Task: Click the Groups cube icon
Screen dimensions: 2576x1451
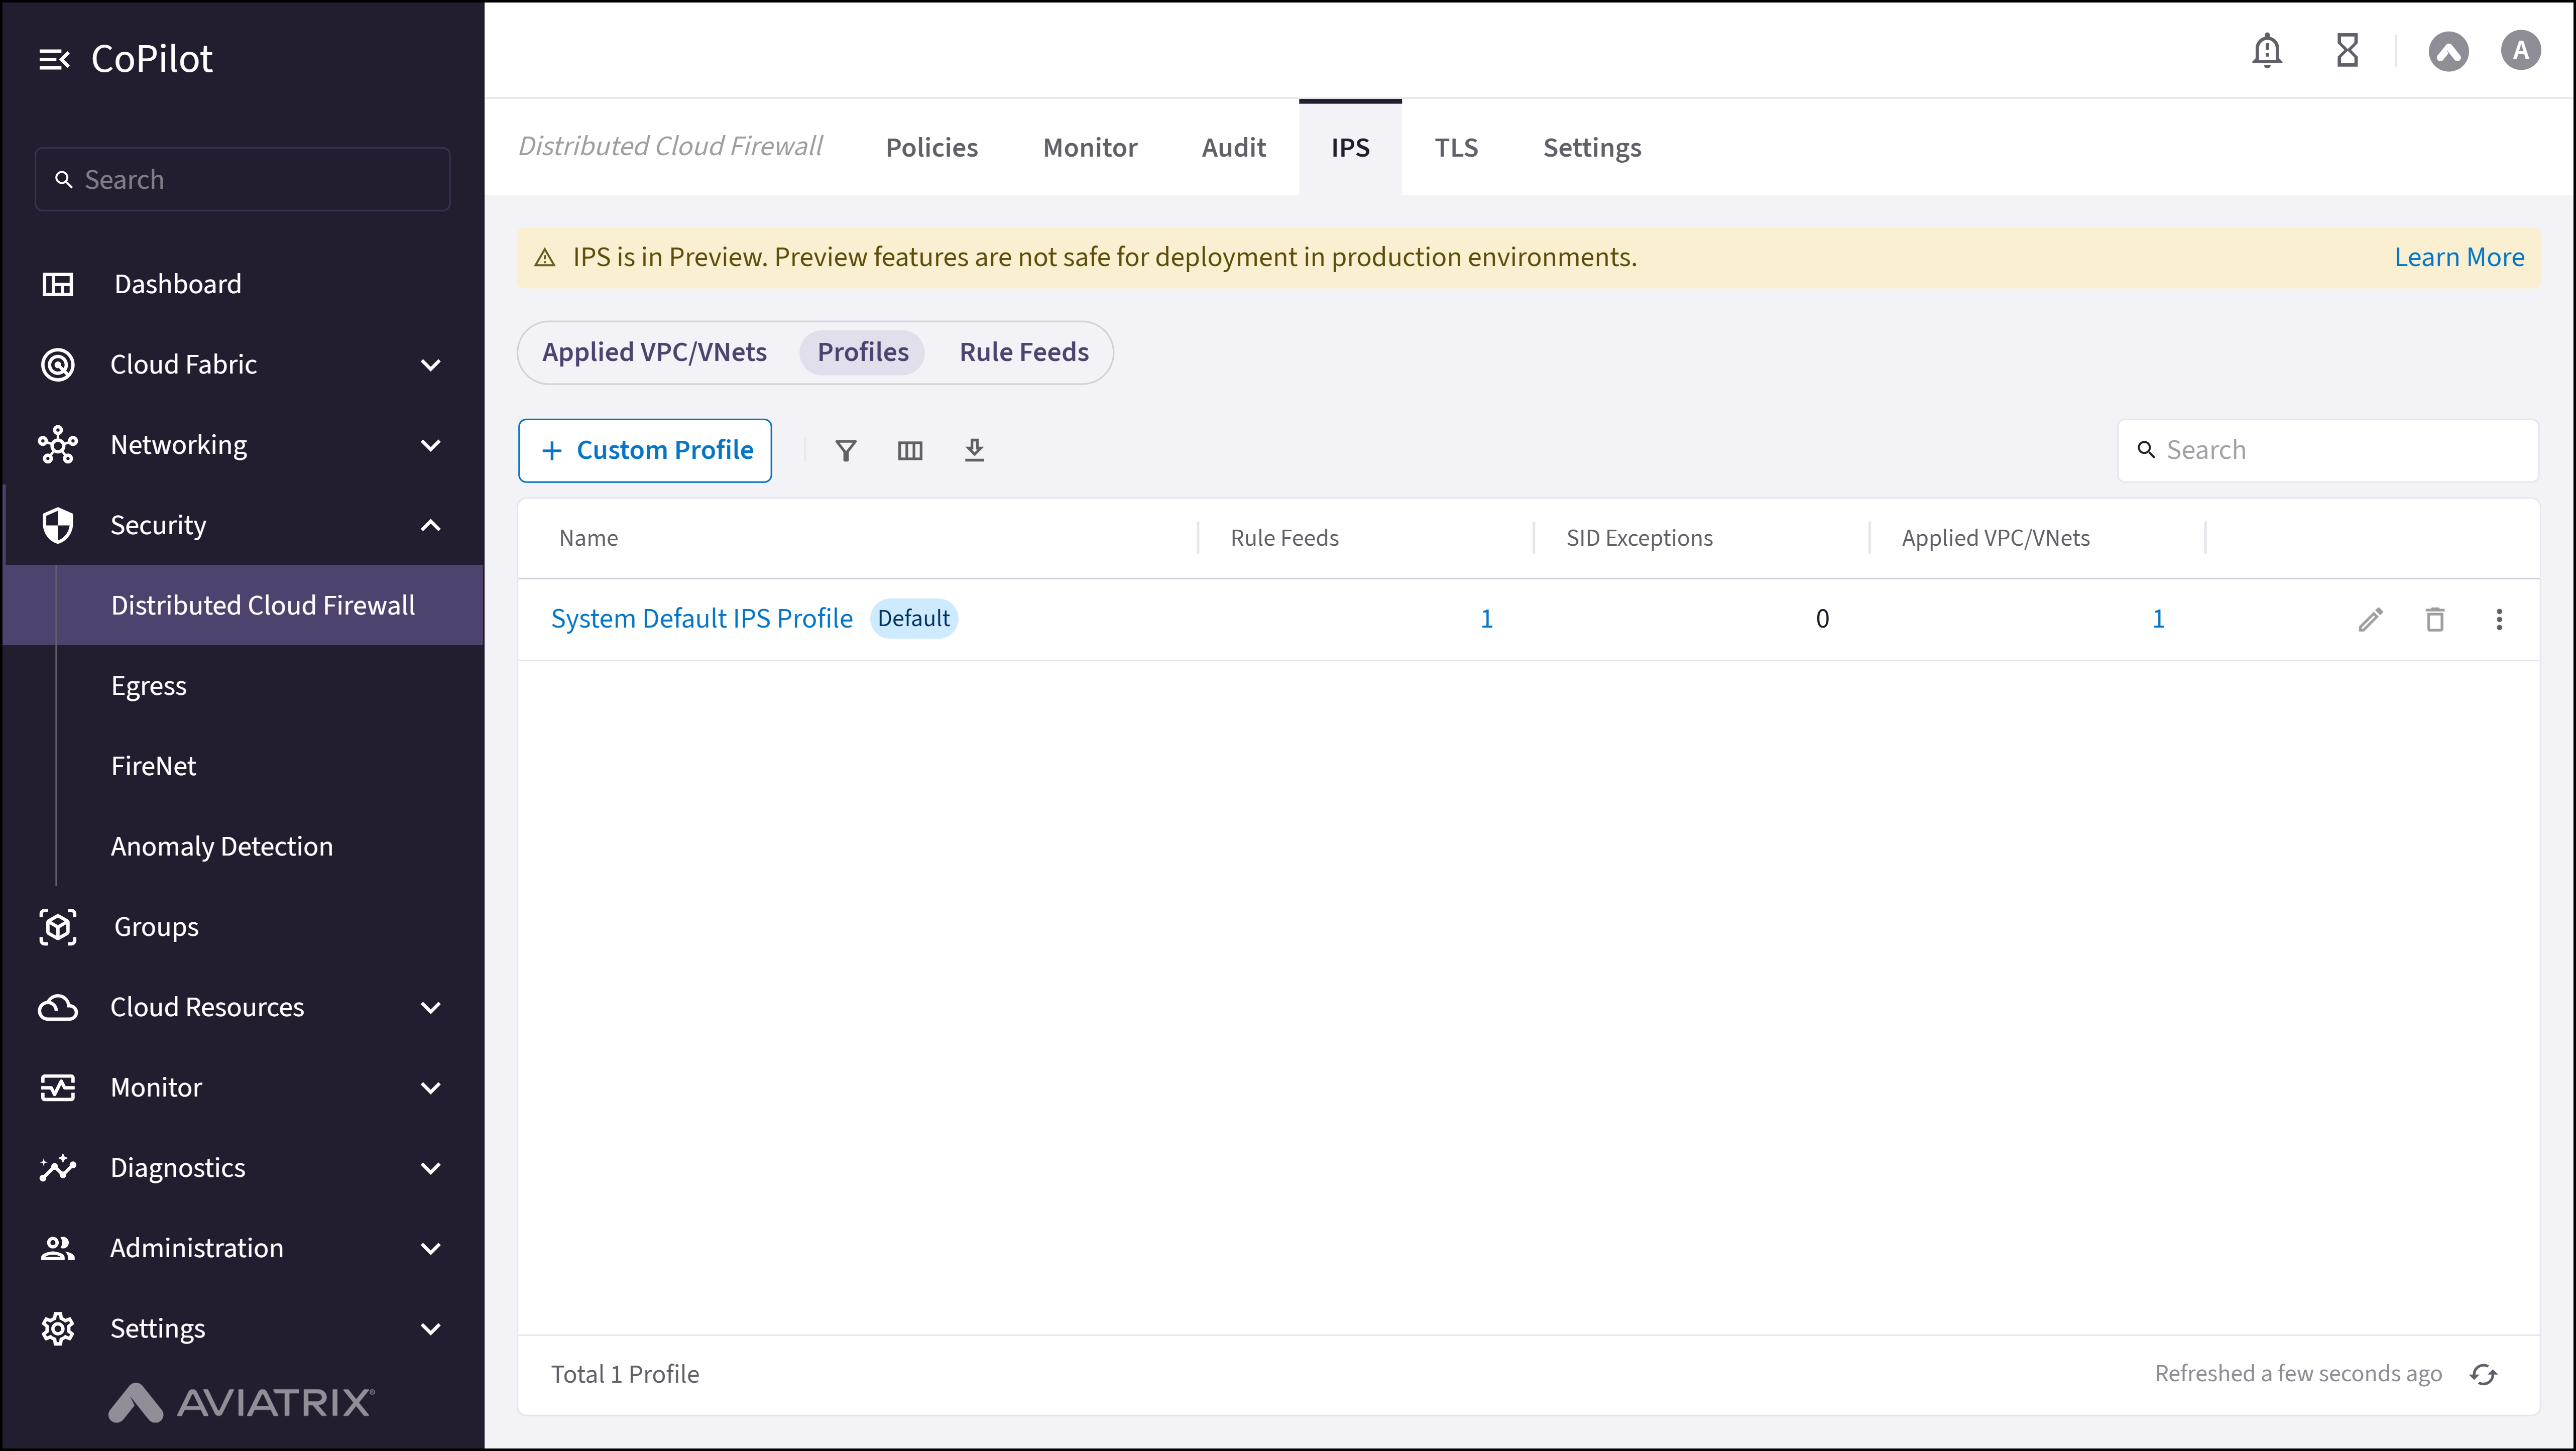Action: point(58,927)
